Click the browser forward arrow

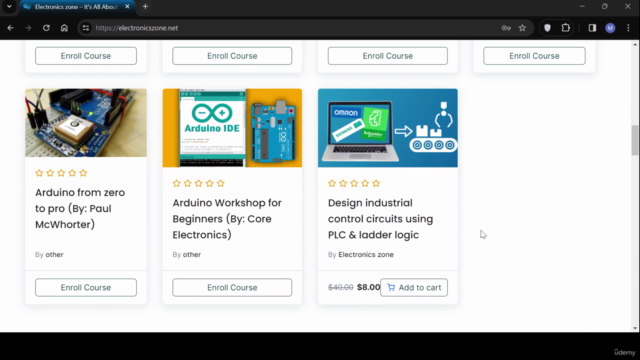click(28, 28)
